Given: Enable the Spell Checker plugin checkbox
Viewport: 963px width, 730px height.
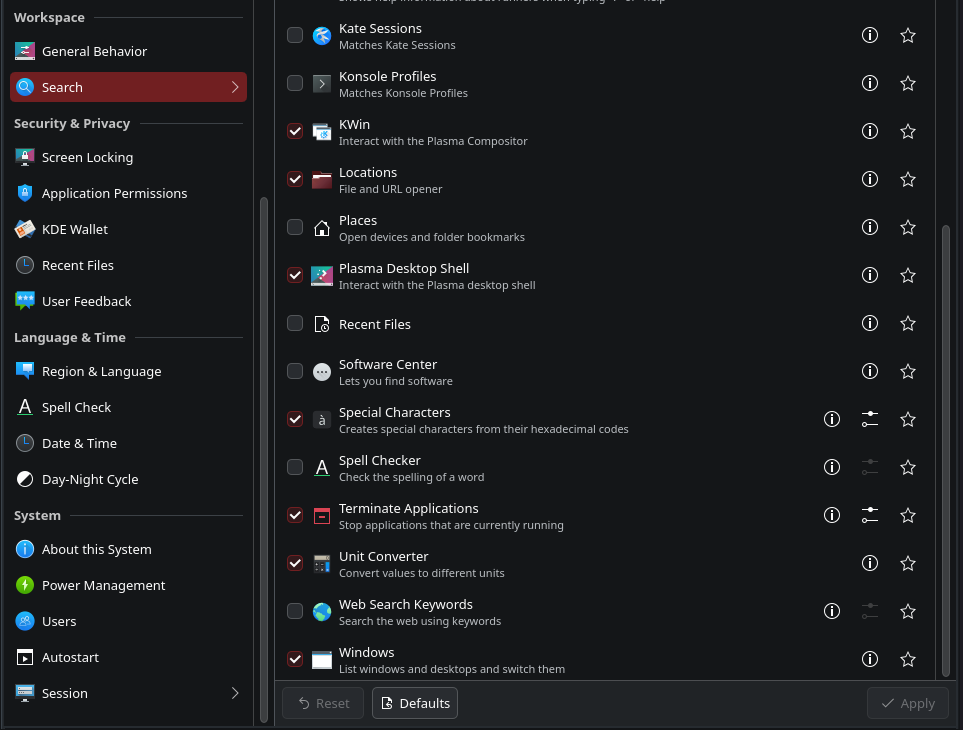Looking at the screenshot, I should 295,467.
